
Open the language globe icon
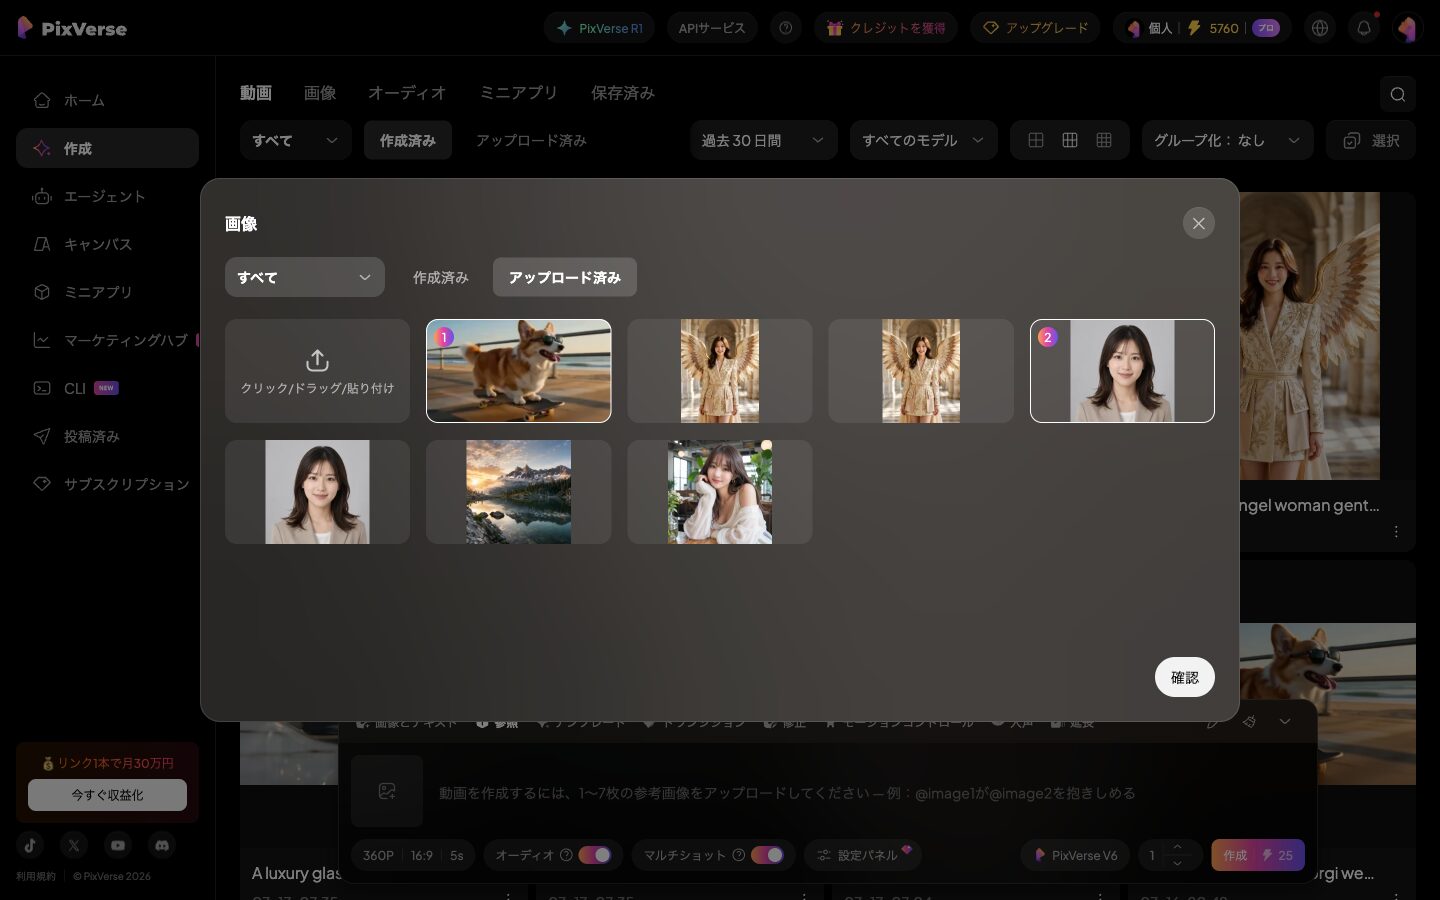(x=1320, y=28)
